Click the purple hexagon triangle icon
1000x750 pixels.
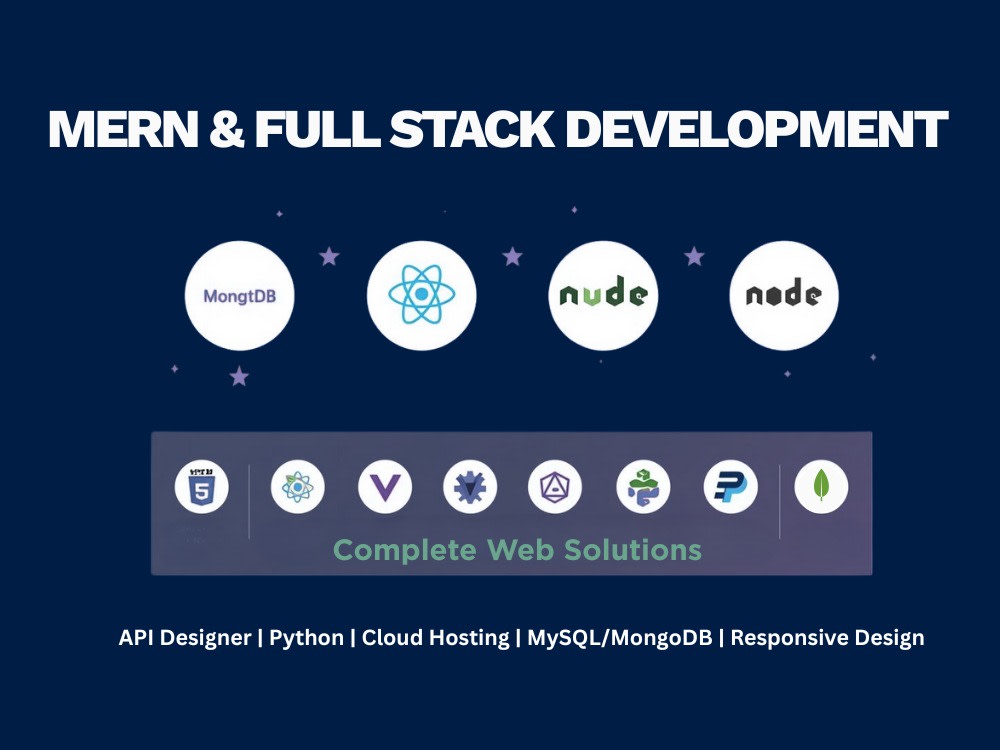pos(555,487)
